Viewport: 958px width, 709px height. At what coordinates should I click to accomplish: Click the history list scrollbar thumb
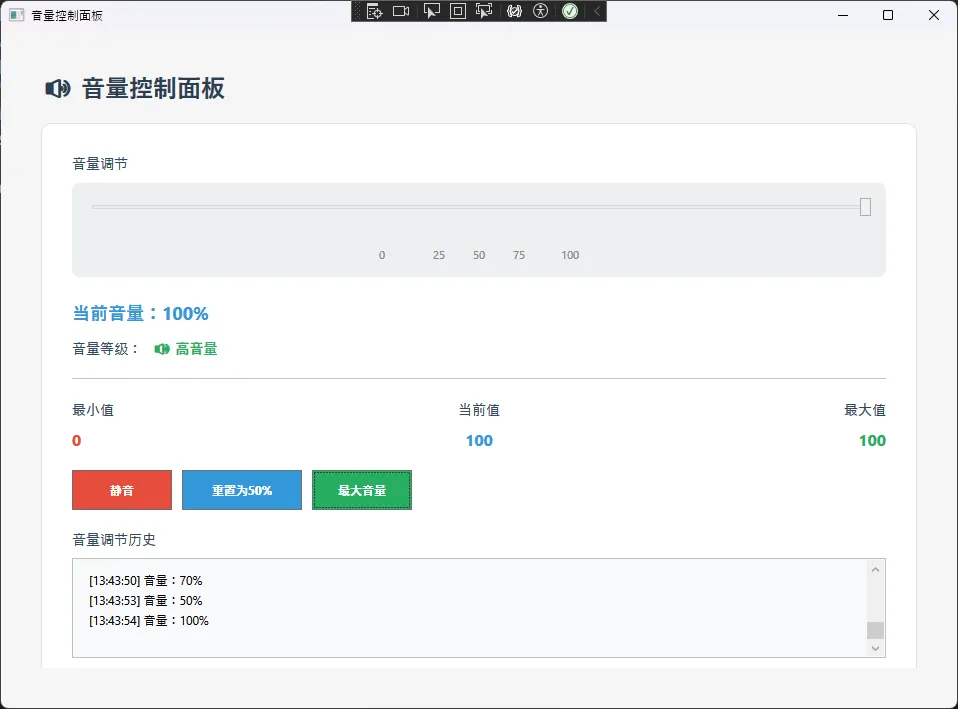pyautogui.click(x=875, y=630)
